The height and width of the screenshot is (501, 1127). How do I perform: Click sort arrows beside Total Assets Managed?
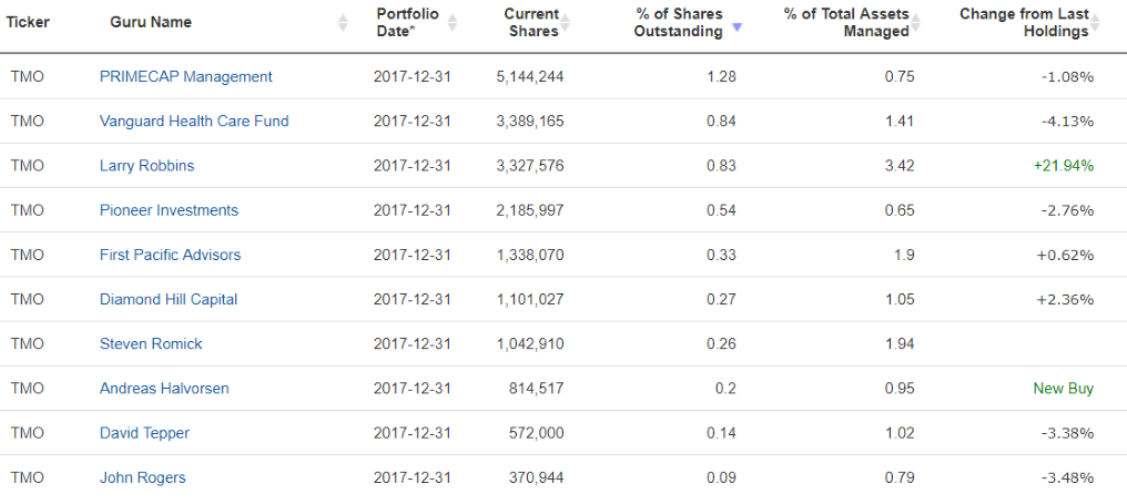point(916,22)
